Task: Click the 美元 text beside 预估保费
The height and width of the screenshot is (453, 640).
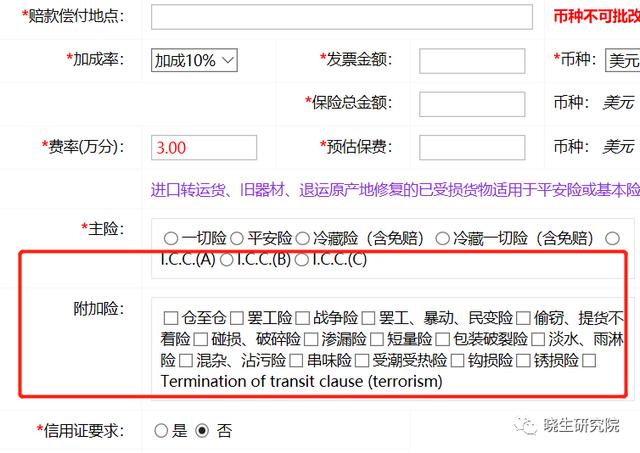Action: tap(618, 146)
